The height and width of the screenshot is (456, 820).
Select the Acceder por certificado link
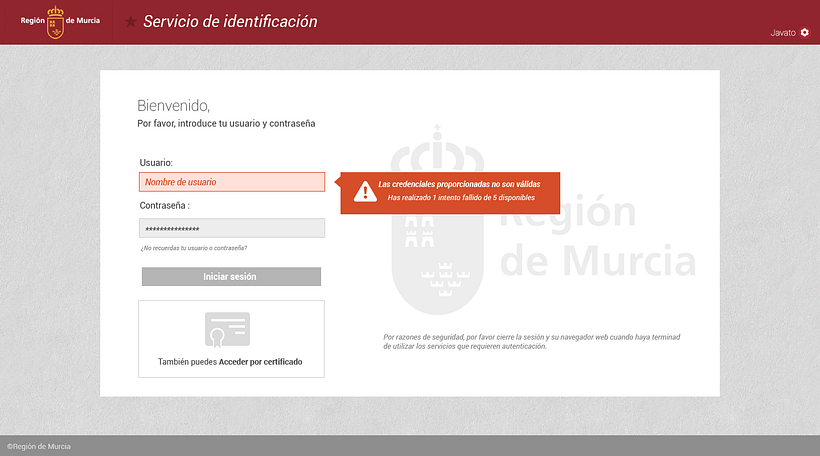point(260,362)
